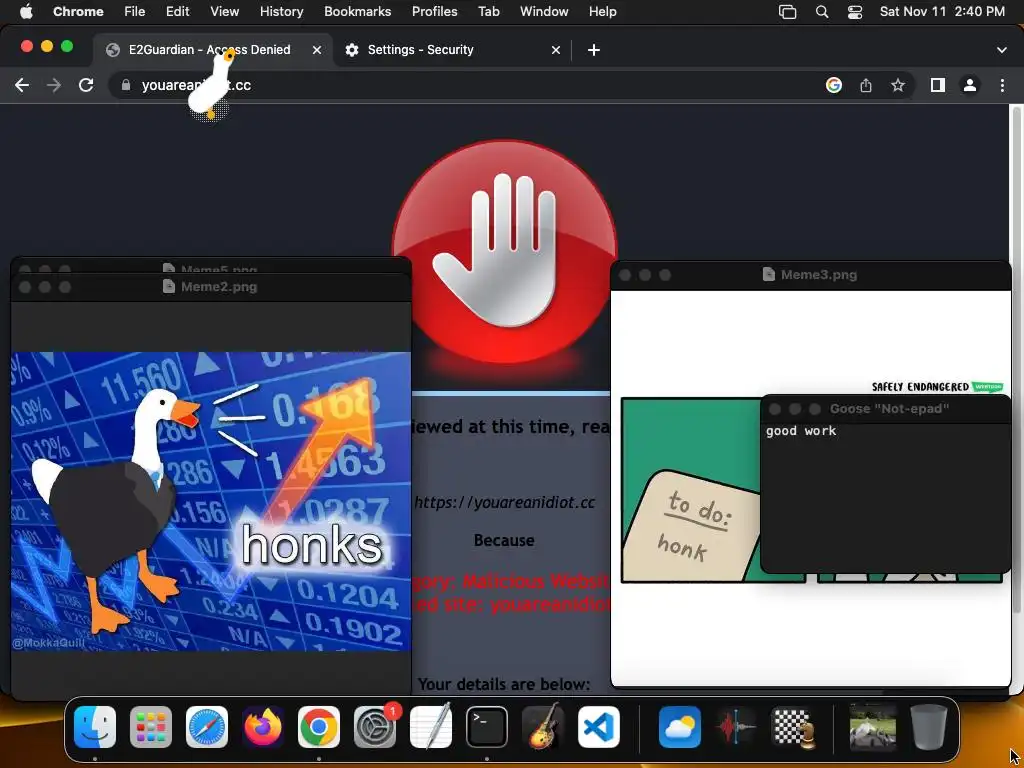Viewport: 1024px width, 768px height.
Task: Expand the tab search chevron
Action: (x=1002, y=50)
